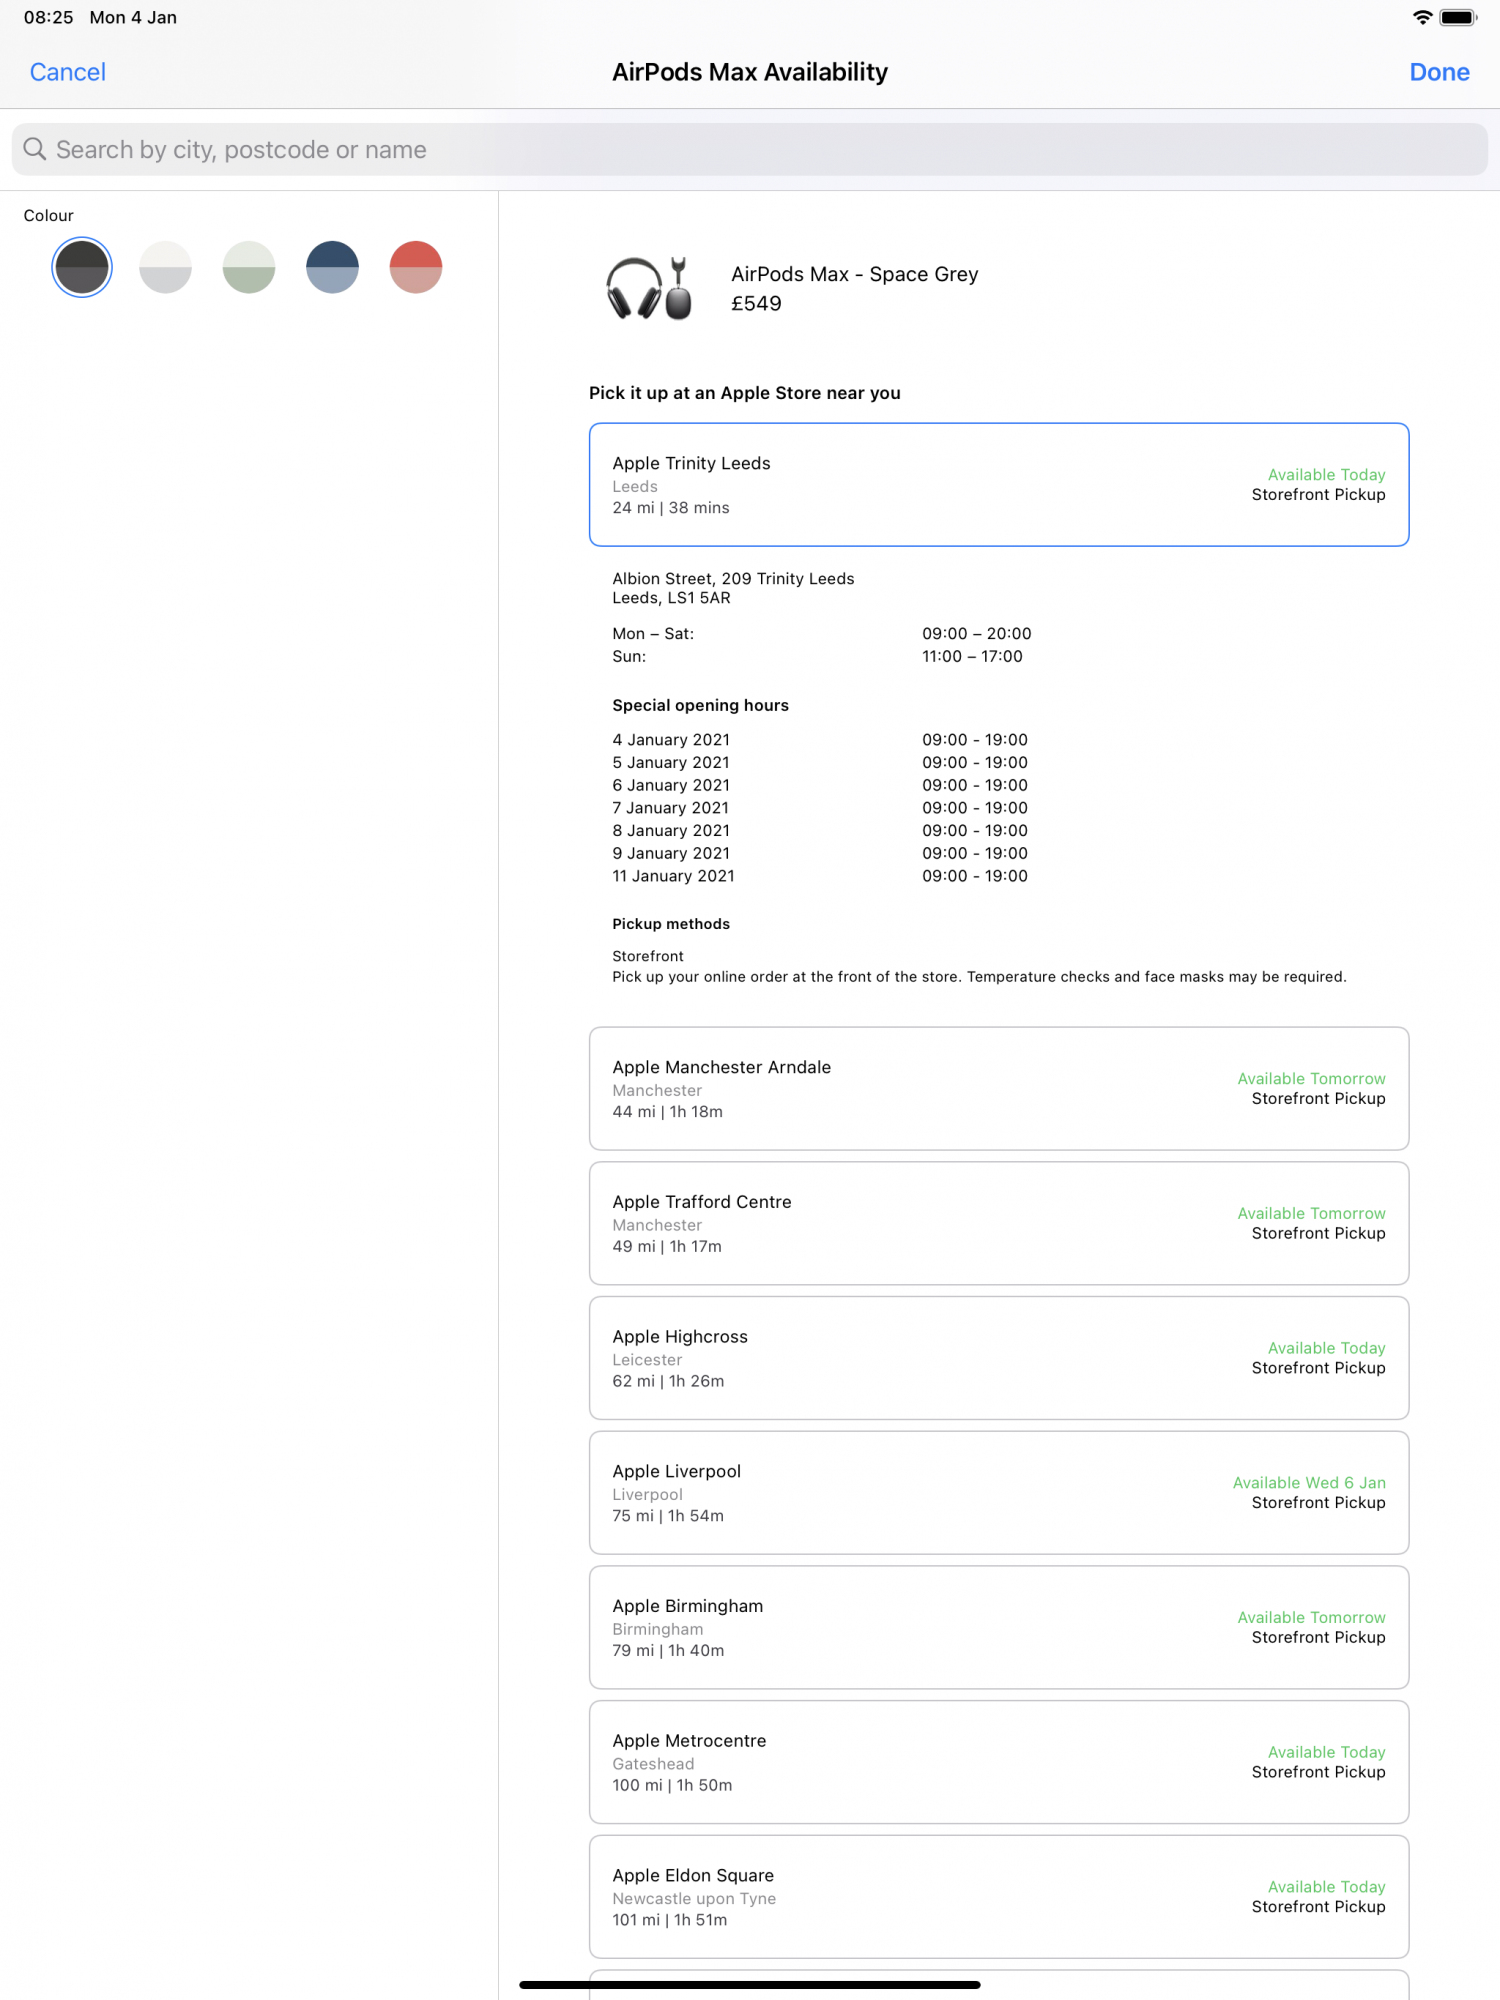Tap the Albion Street, 209 Trinity Leeds address

733,579
